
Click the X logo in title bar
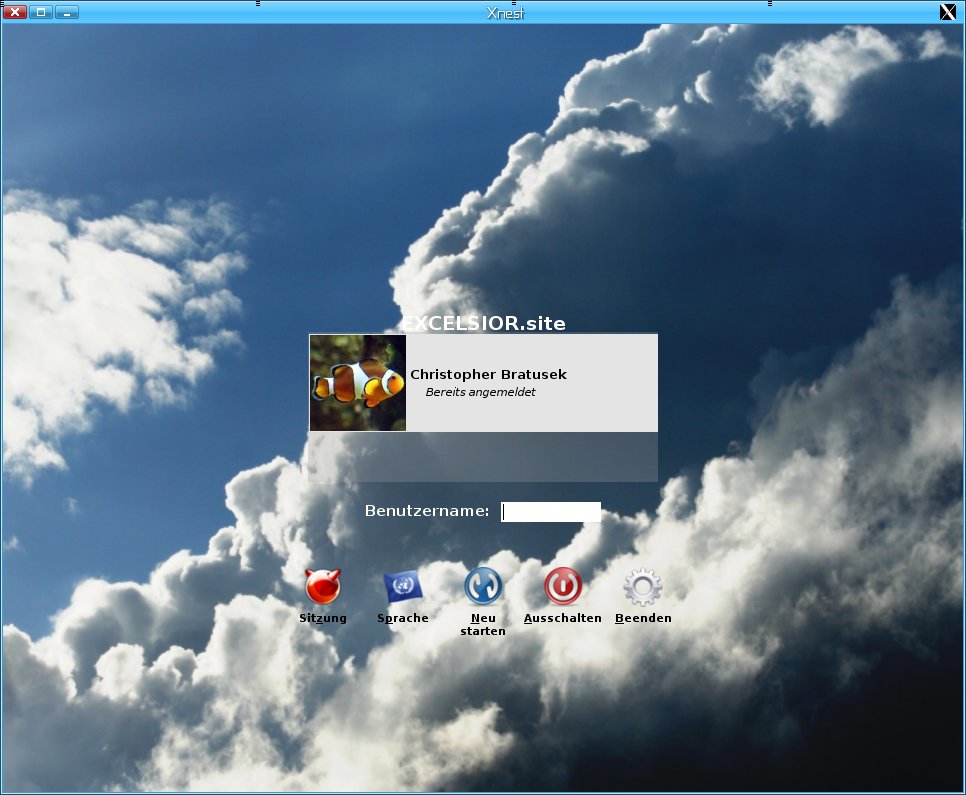[x=948, y=12]
